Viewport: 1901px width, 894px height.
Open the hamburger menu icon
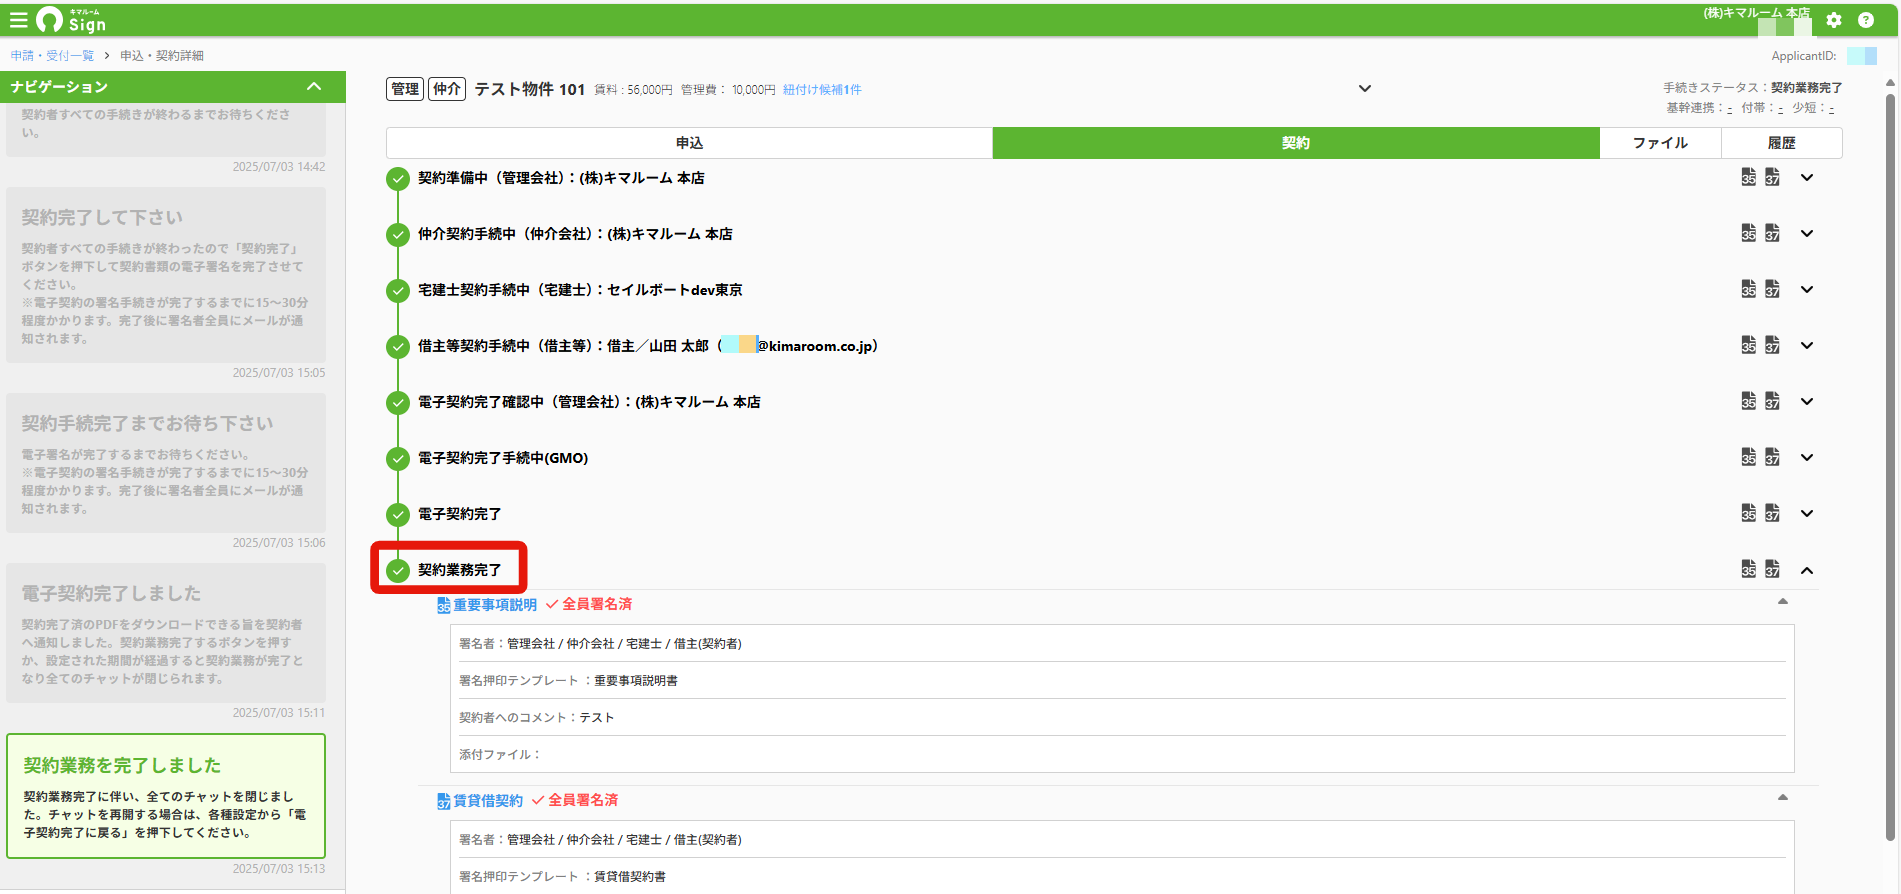point(18,20)
